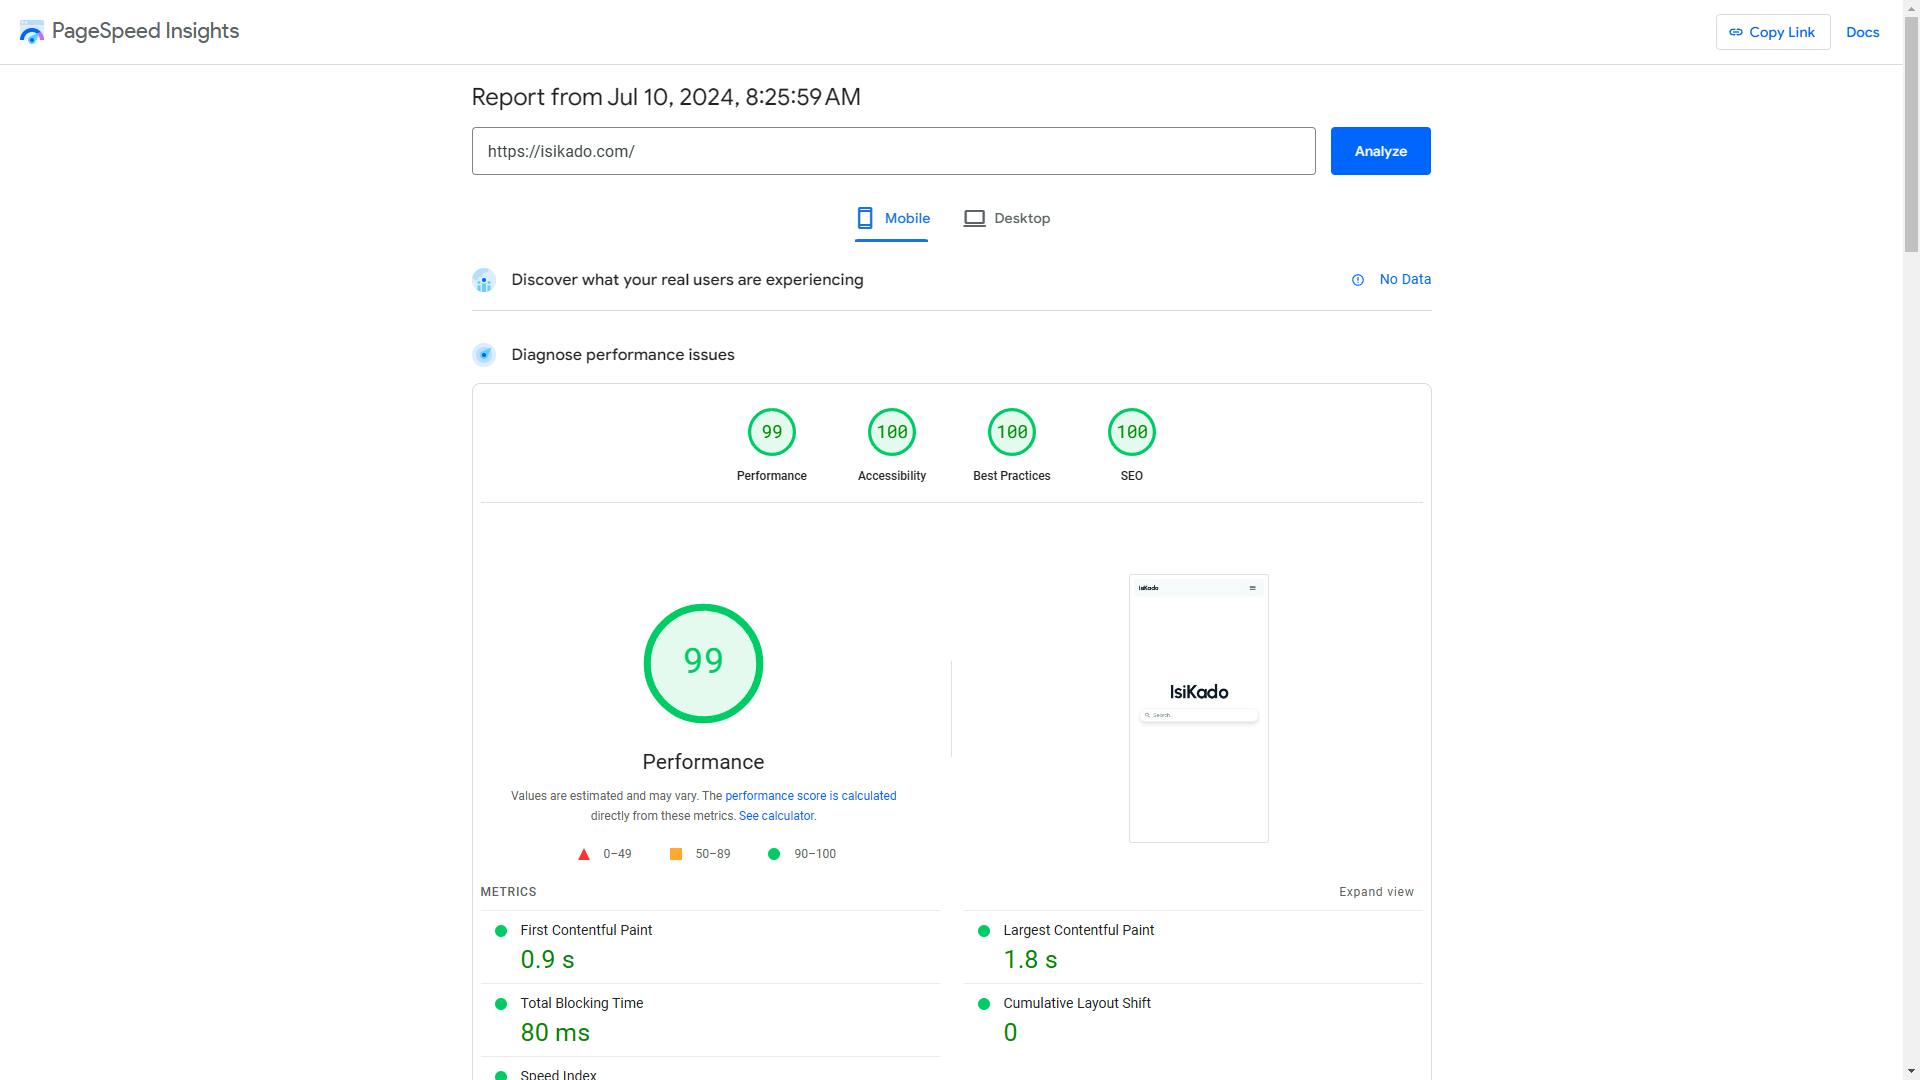Open the Docs link

click(x=1862, y=31)
